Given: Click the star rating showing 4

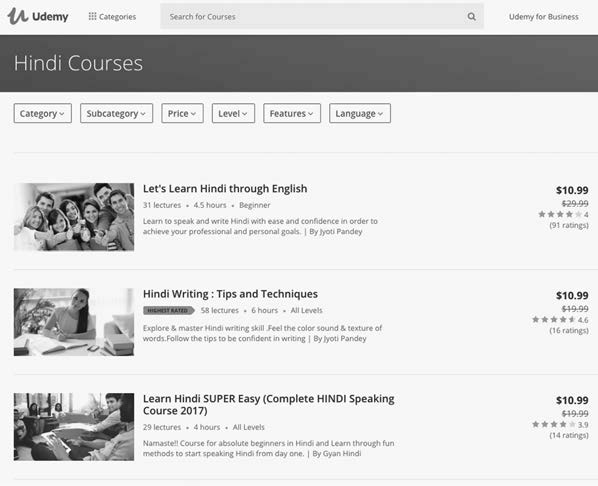Looking at the screenshot, I should pyautogui.click(x=563, y=214).
